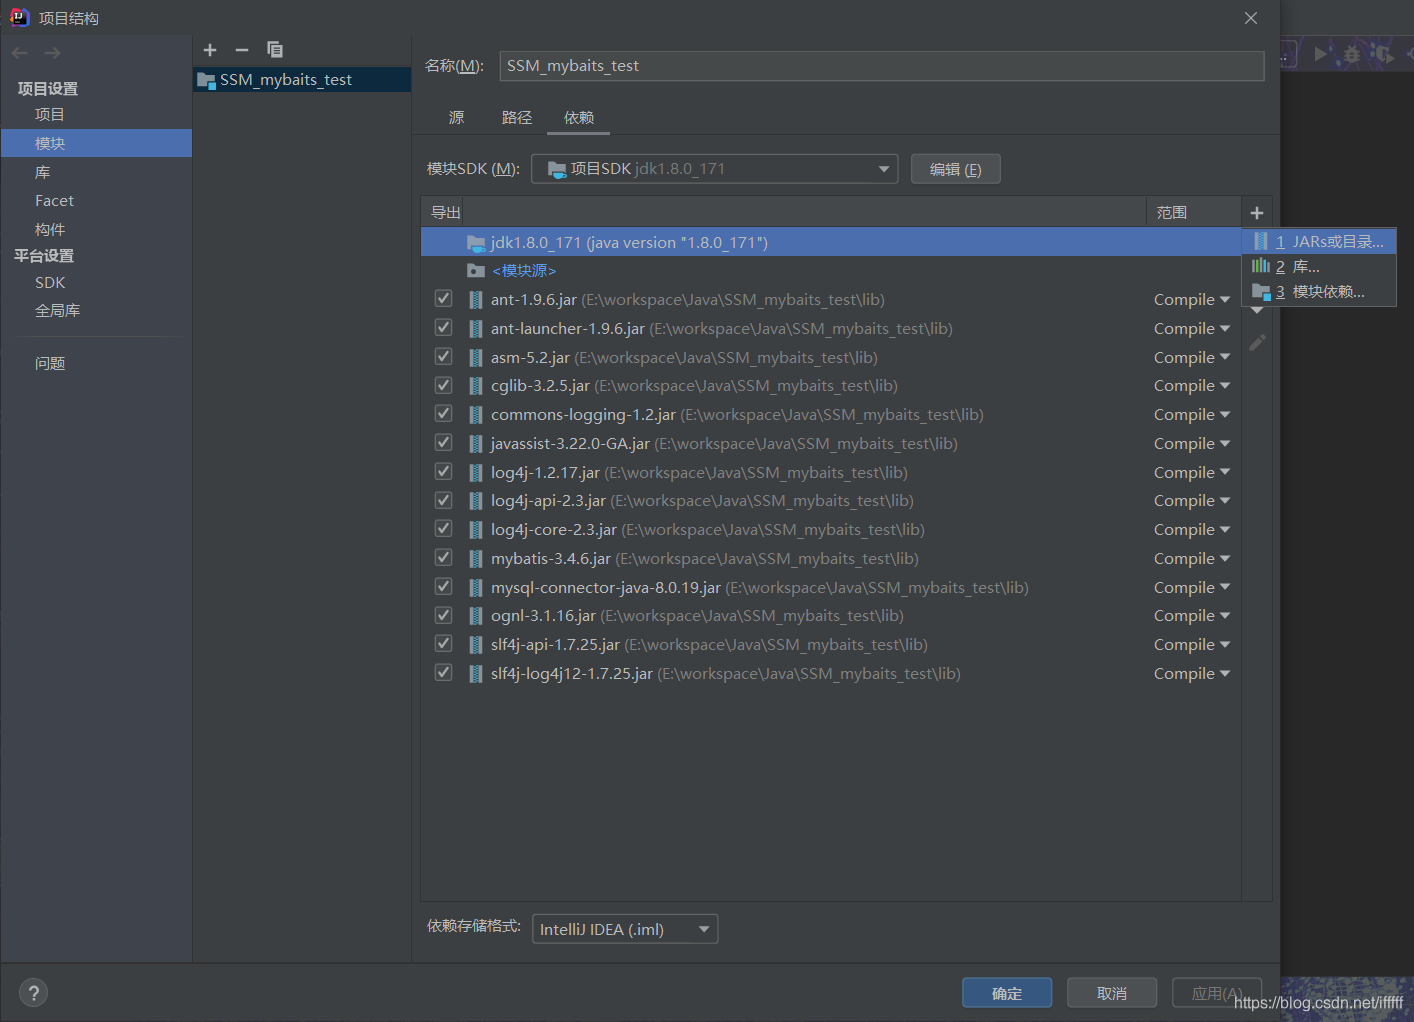This screenshot has width=1414, height=1022.
Task: Copy the selected module icon
Action: pyautogui.click(x=275, y=50)
